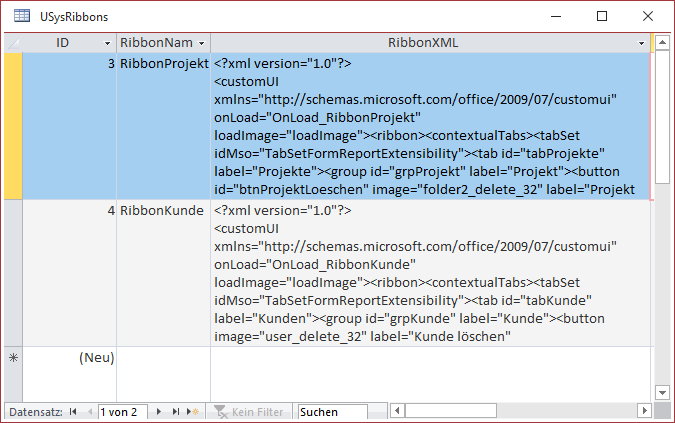The width and height of the screenshot is (675, 423).
Task: Click the vertical scrollbar thumb
Action: click(x=662, y=117)
